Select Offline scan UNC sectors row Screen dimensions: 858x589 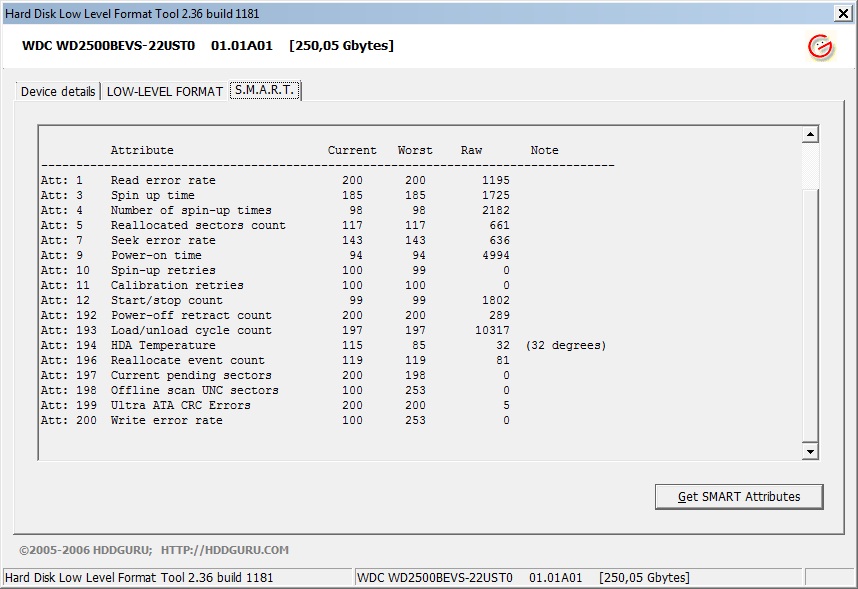pyautogui.click(x=275, y=390)
